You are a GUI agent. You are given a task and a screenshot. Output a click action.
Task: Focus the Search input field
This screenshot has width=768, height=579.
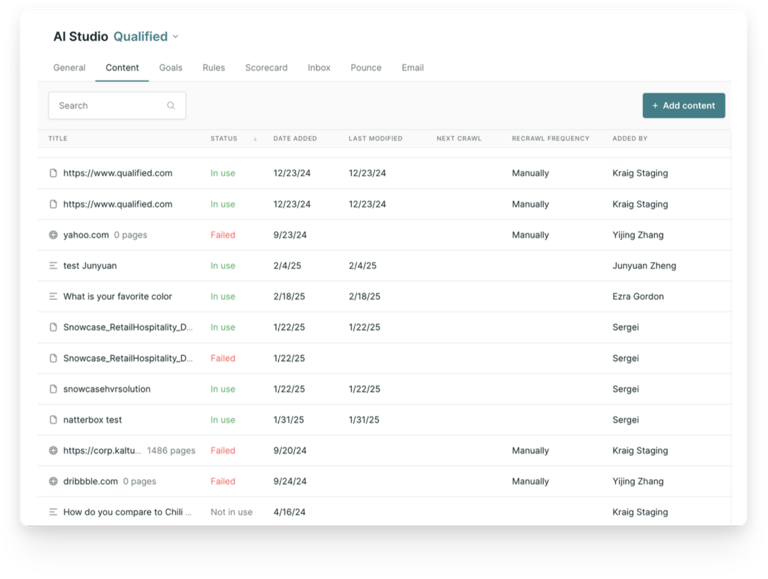pyautogui.click(x=117, y=105)
